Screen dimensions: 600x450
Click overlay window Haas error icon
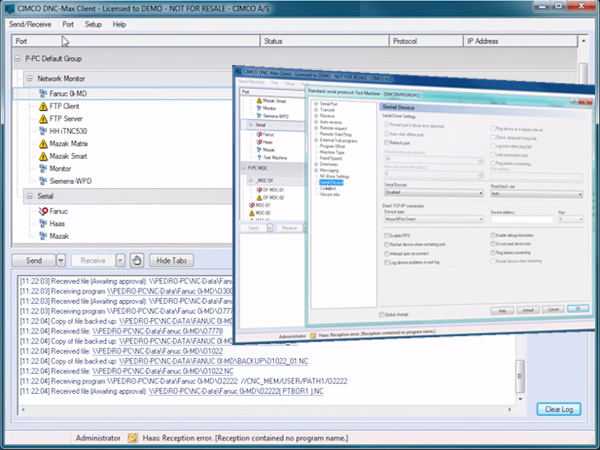pyautogui.click(x=259, y=142)
